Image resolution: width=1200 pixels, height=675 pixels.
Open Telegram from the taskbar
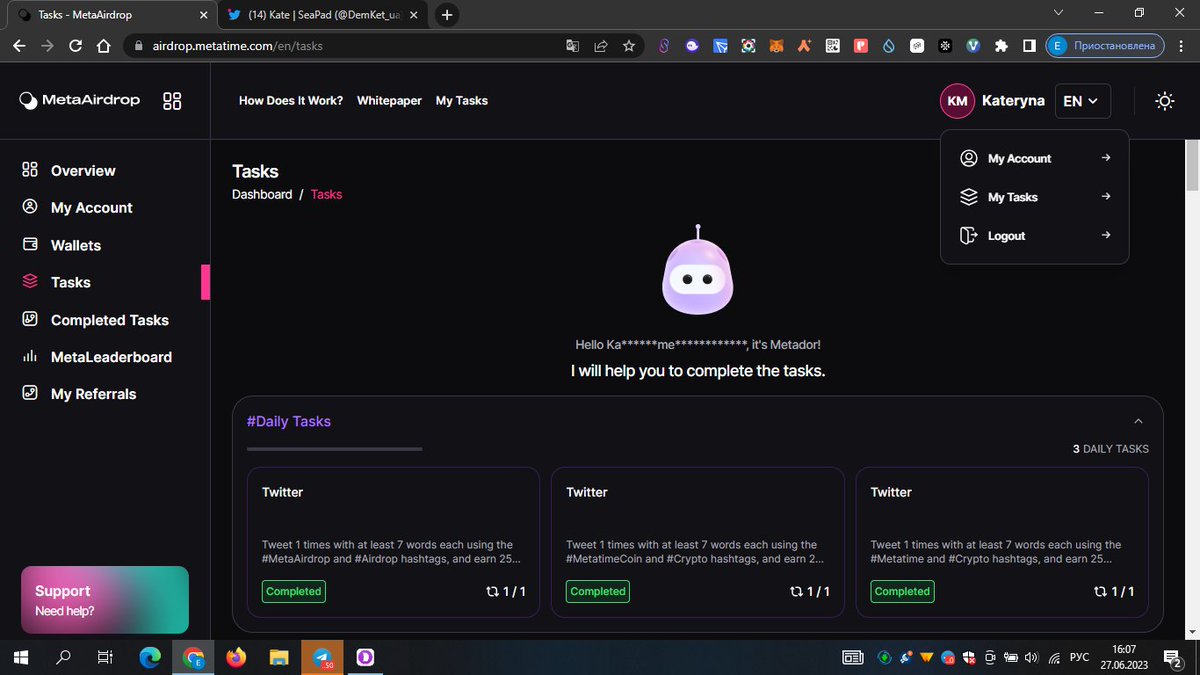[x=322, y=657]
